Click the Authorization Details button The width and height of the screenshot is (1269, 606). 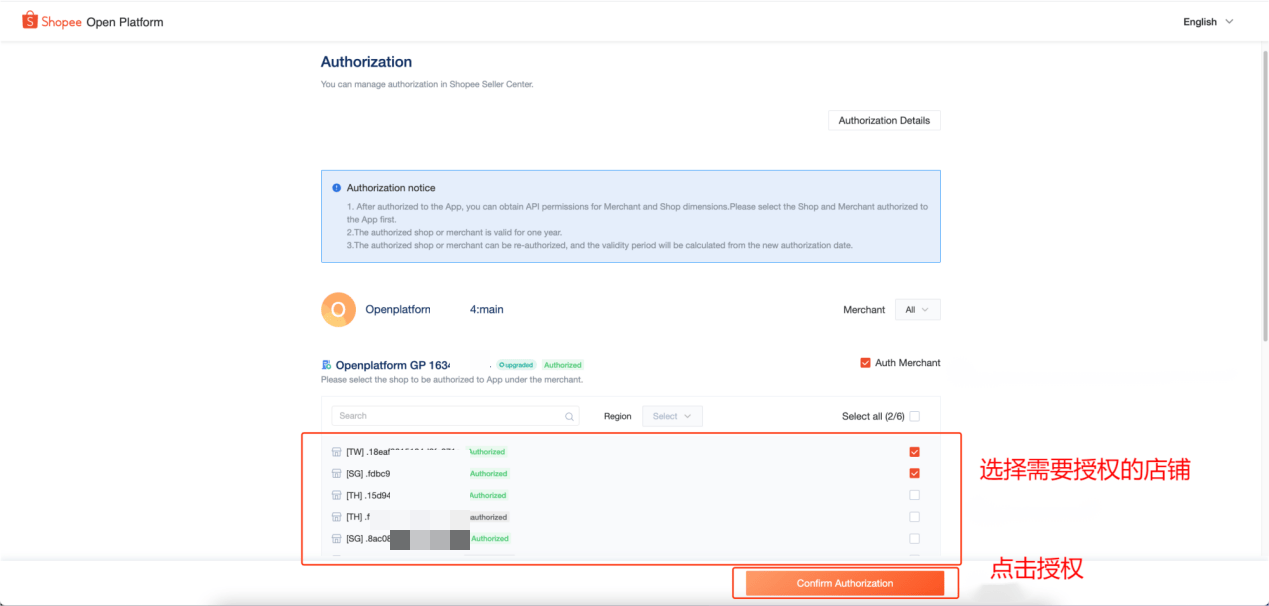pyautogui.click(x=884, y=120)
